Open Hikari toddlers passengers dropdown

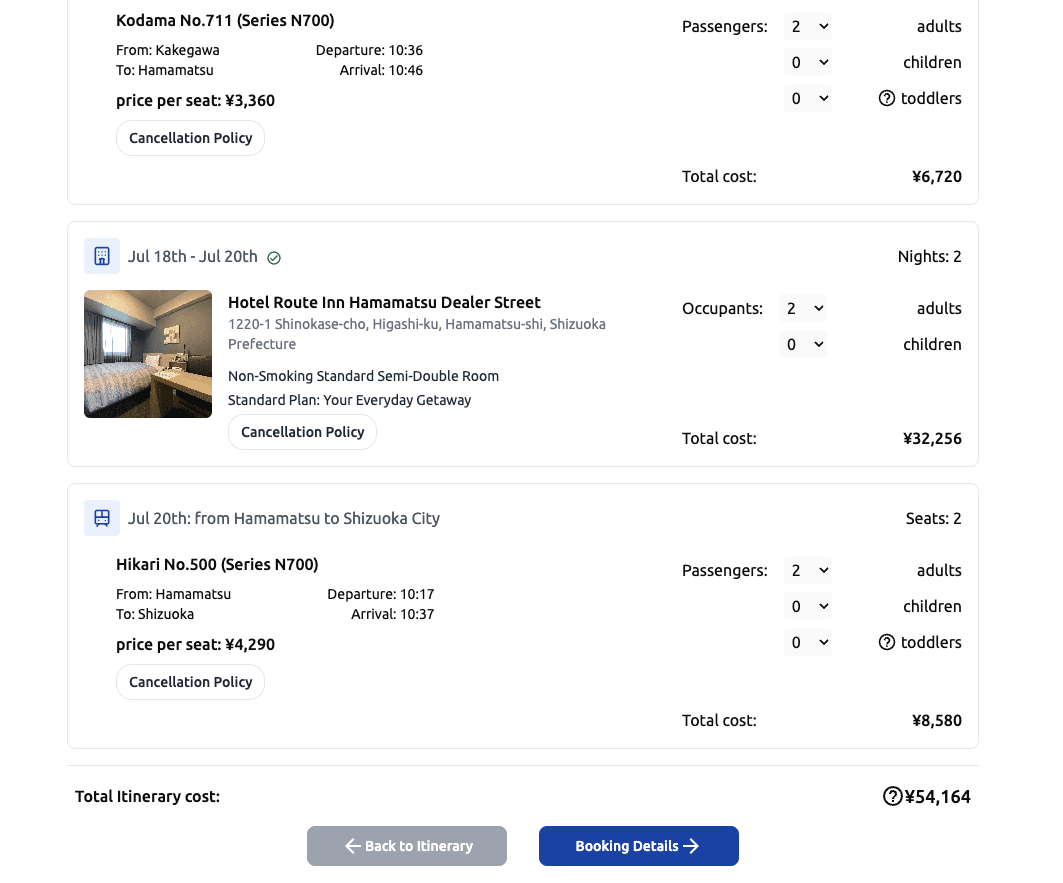[x=808, y=643]
